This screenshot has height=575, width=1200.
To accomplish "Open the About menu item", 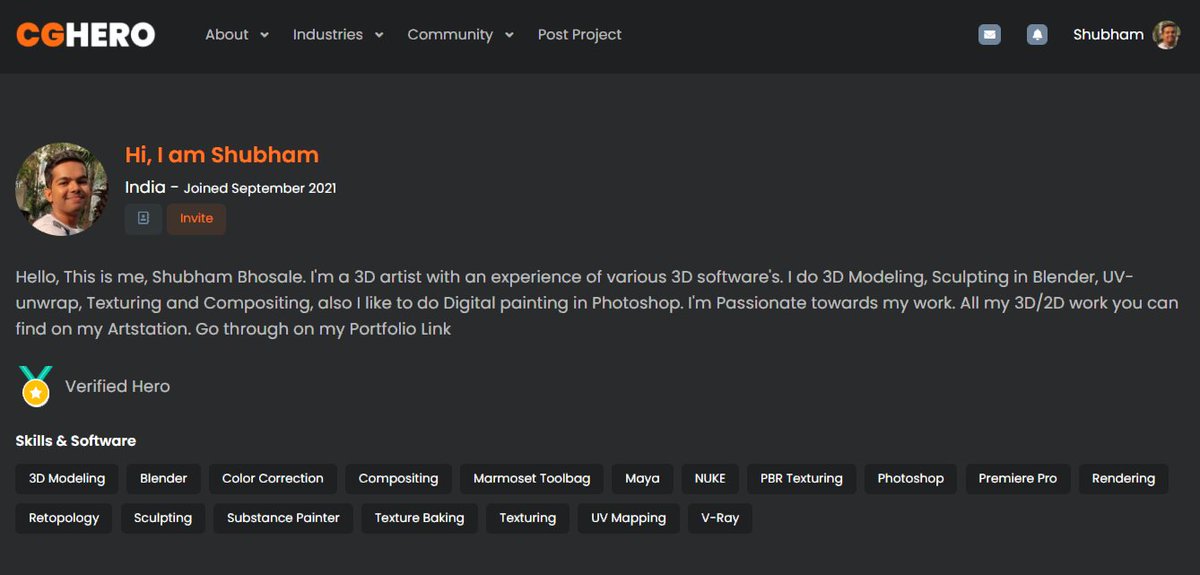I will tap(227, 35).
